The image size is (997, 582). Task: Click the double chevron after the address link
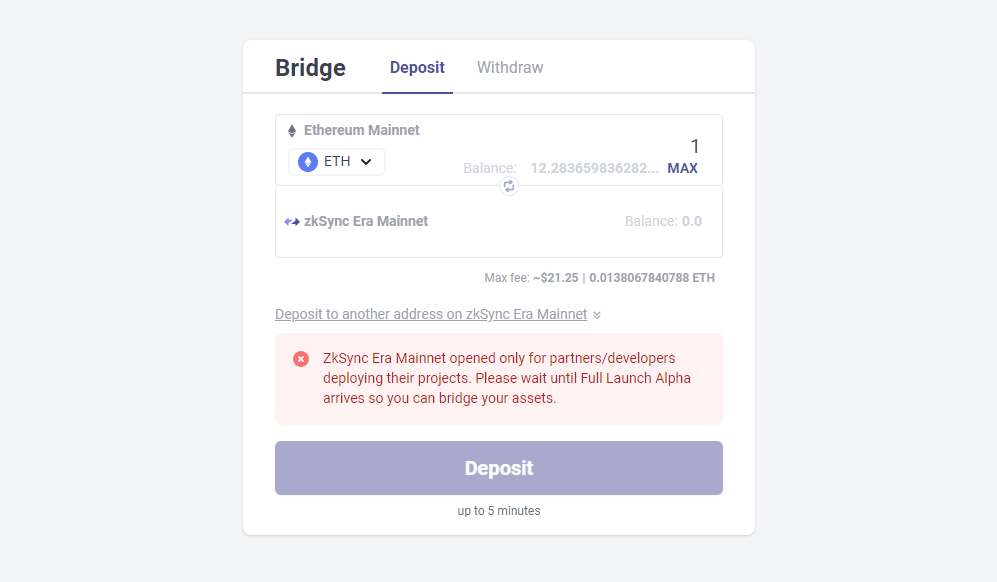597,314
